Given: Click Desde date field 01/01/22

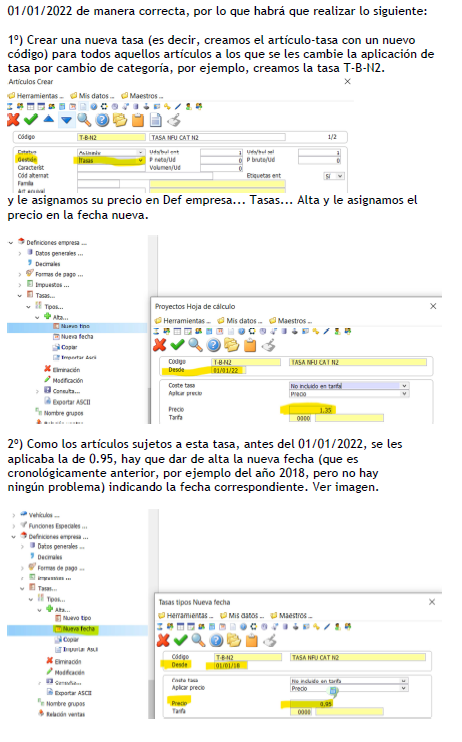Looking at the screenshot, I should click(x=229, y=371).
